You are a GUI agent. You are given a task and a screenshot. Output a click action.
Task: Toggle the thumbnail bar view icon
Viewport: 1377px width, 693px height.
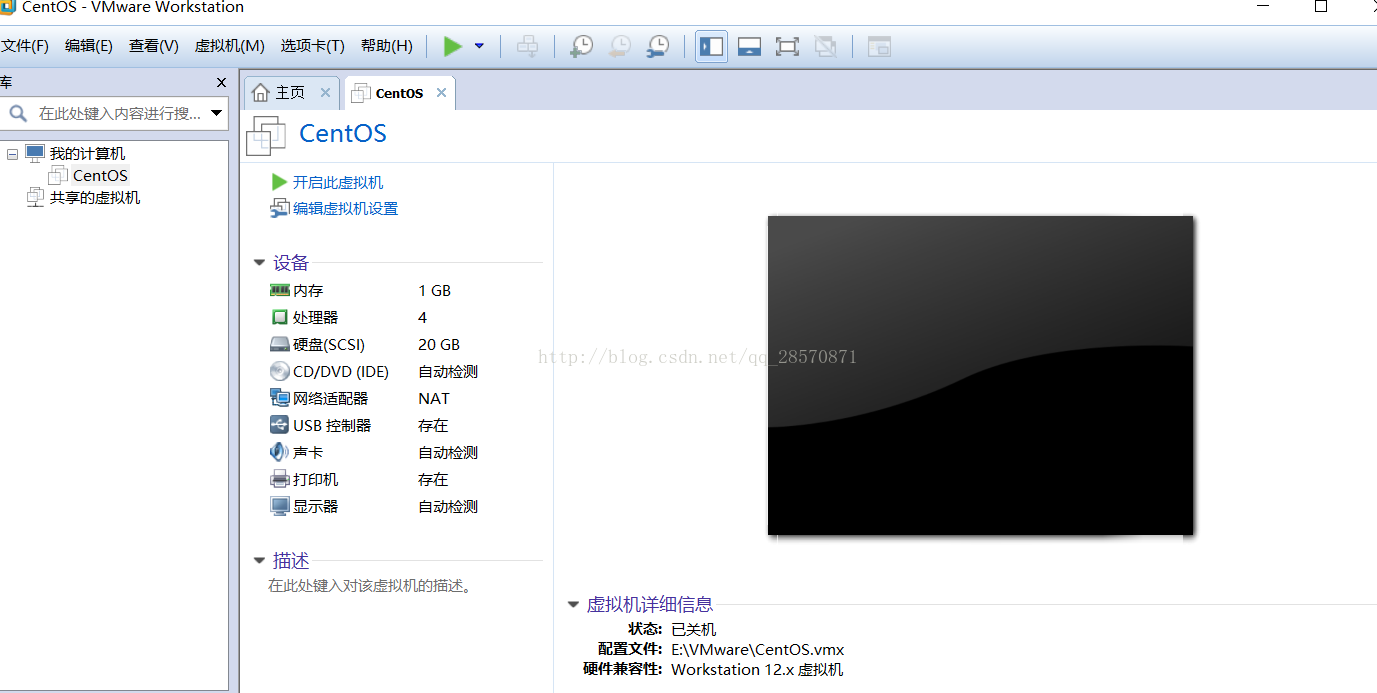pos(750,46)
